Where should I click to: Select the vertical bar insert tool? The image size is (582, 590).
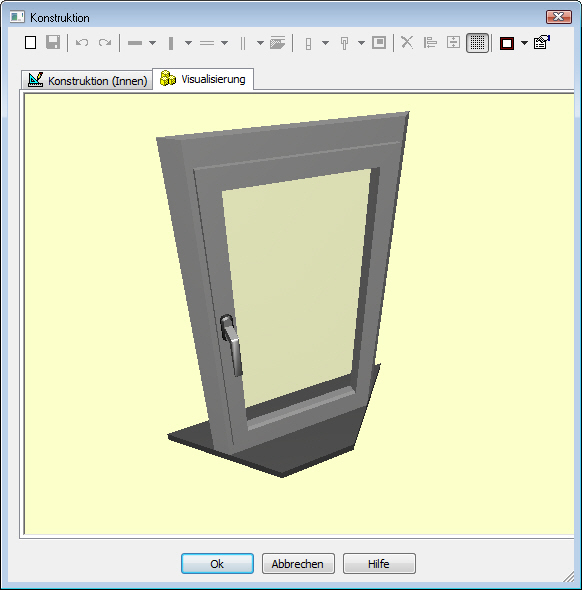point(171,43)
